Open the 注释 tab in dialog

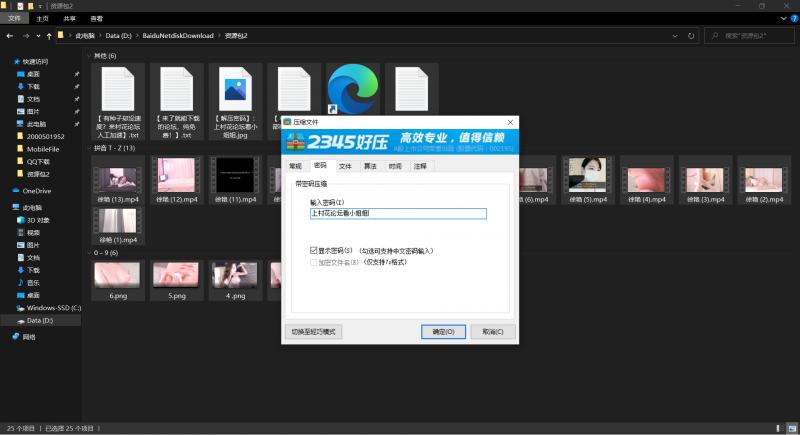[419, 166]
